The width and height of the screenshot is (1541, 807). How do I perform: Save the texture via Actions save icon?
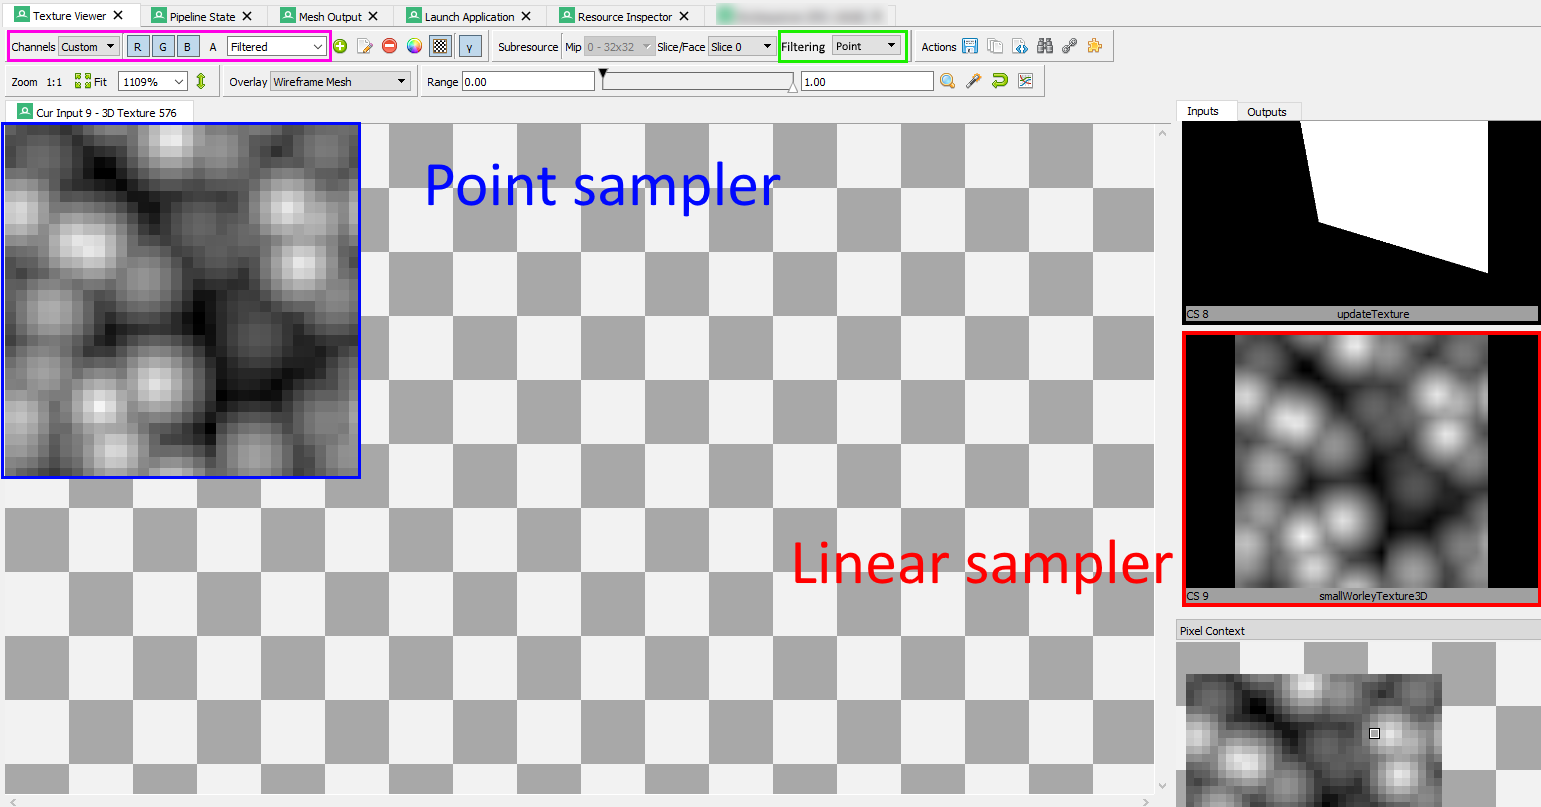point(969,45)
